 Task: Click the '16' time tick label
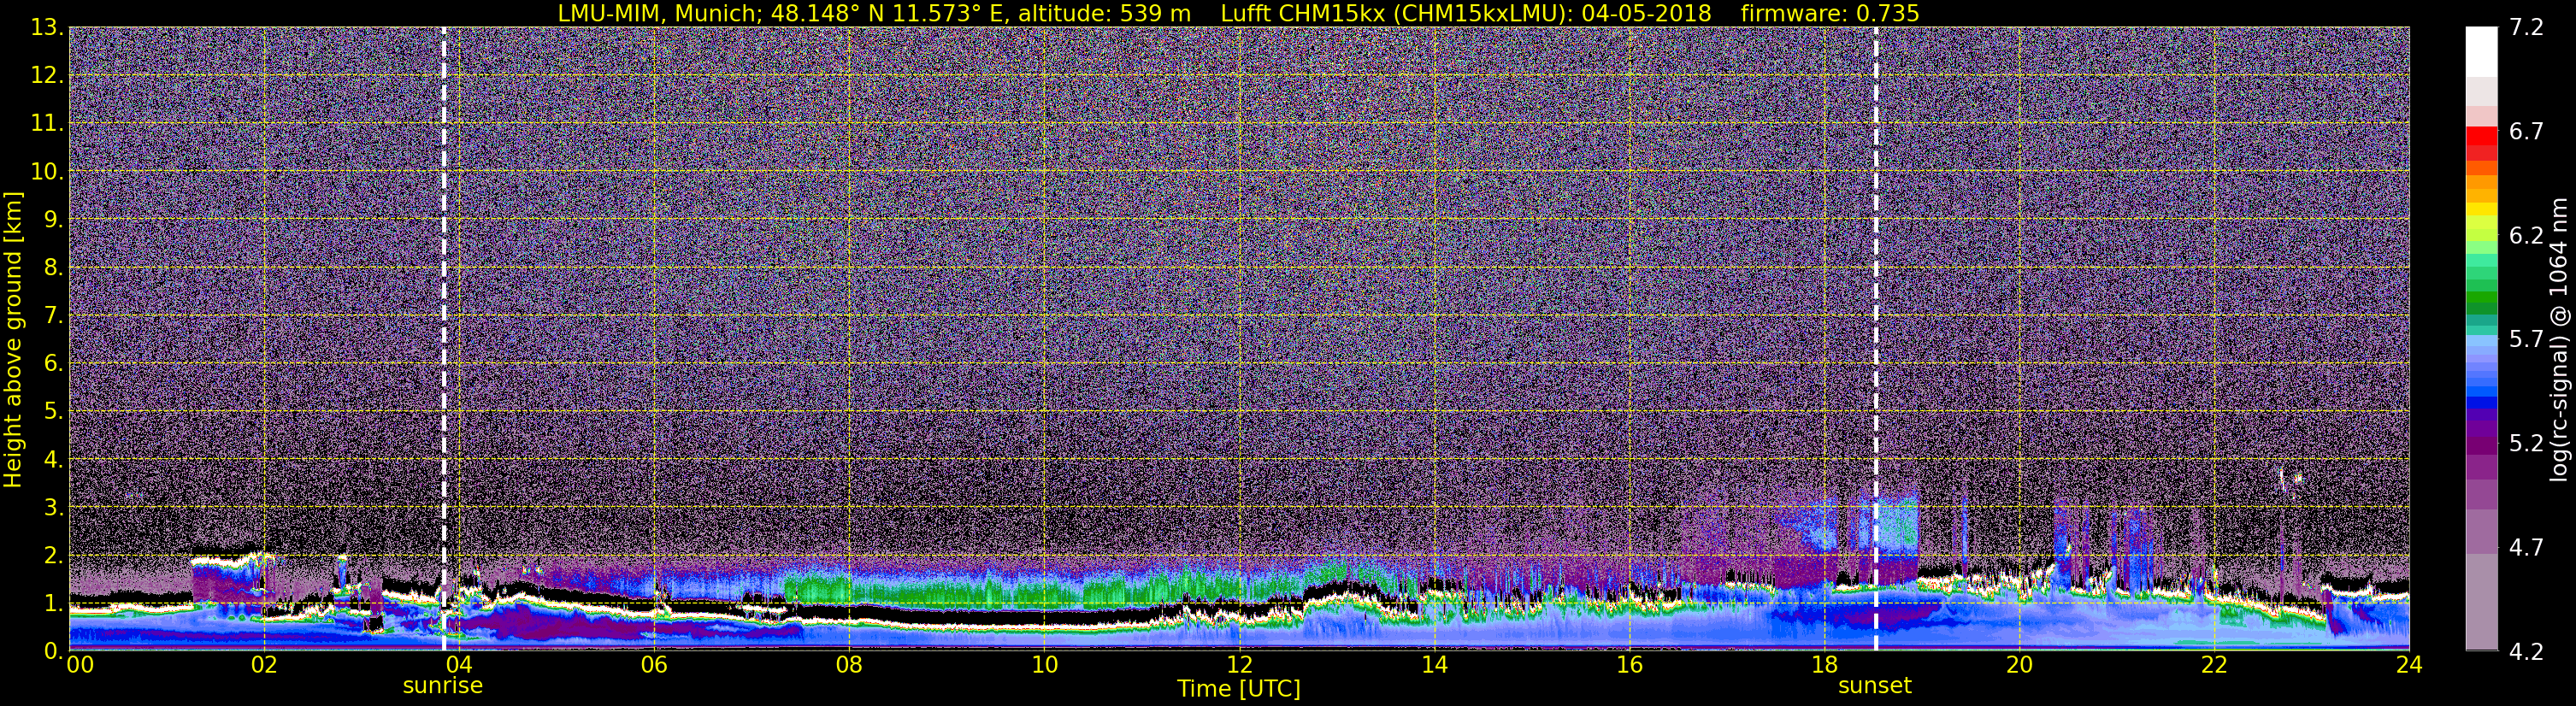pyautogui.click(x=1629, y=664)
